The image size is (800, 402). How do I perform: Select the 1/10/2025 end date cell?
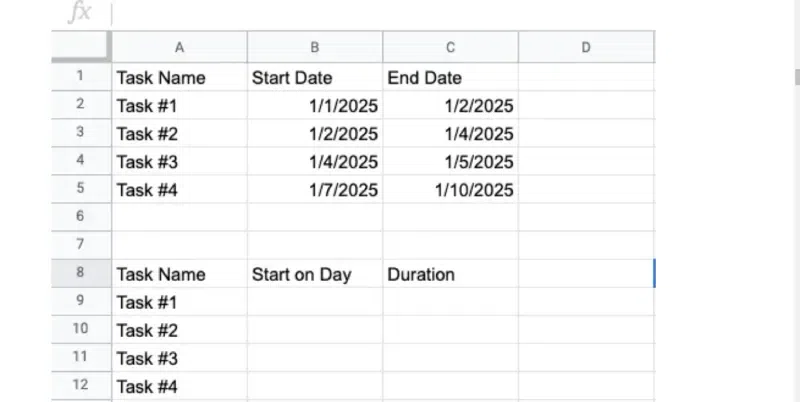point(450,189)
